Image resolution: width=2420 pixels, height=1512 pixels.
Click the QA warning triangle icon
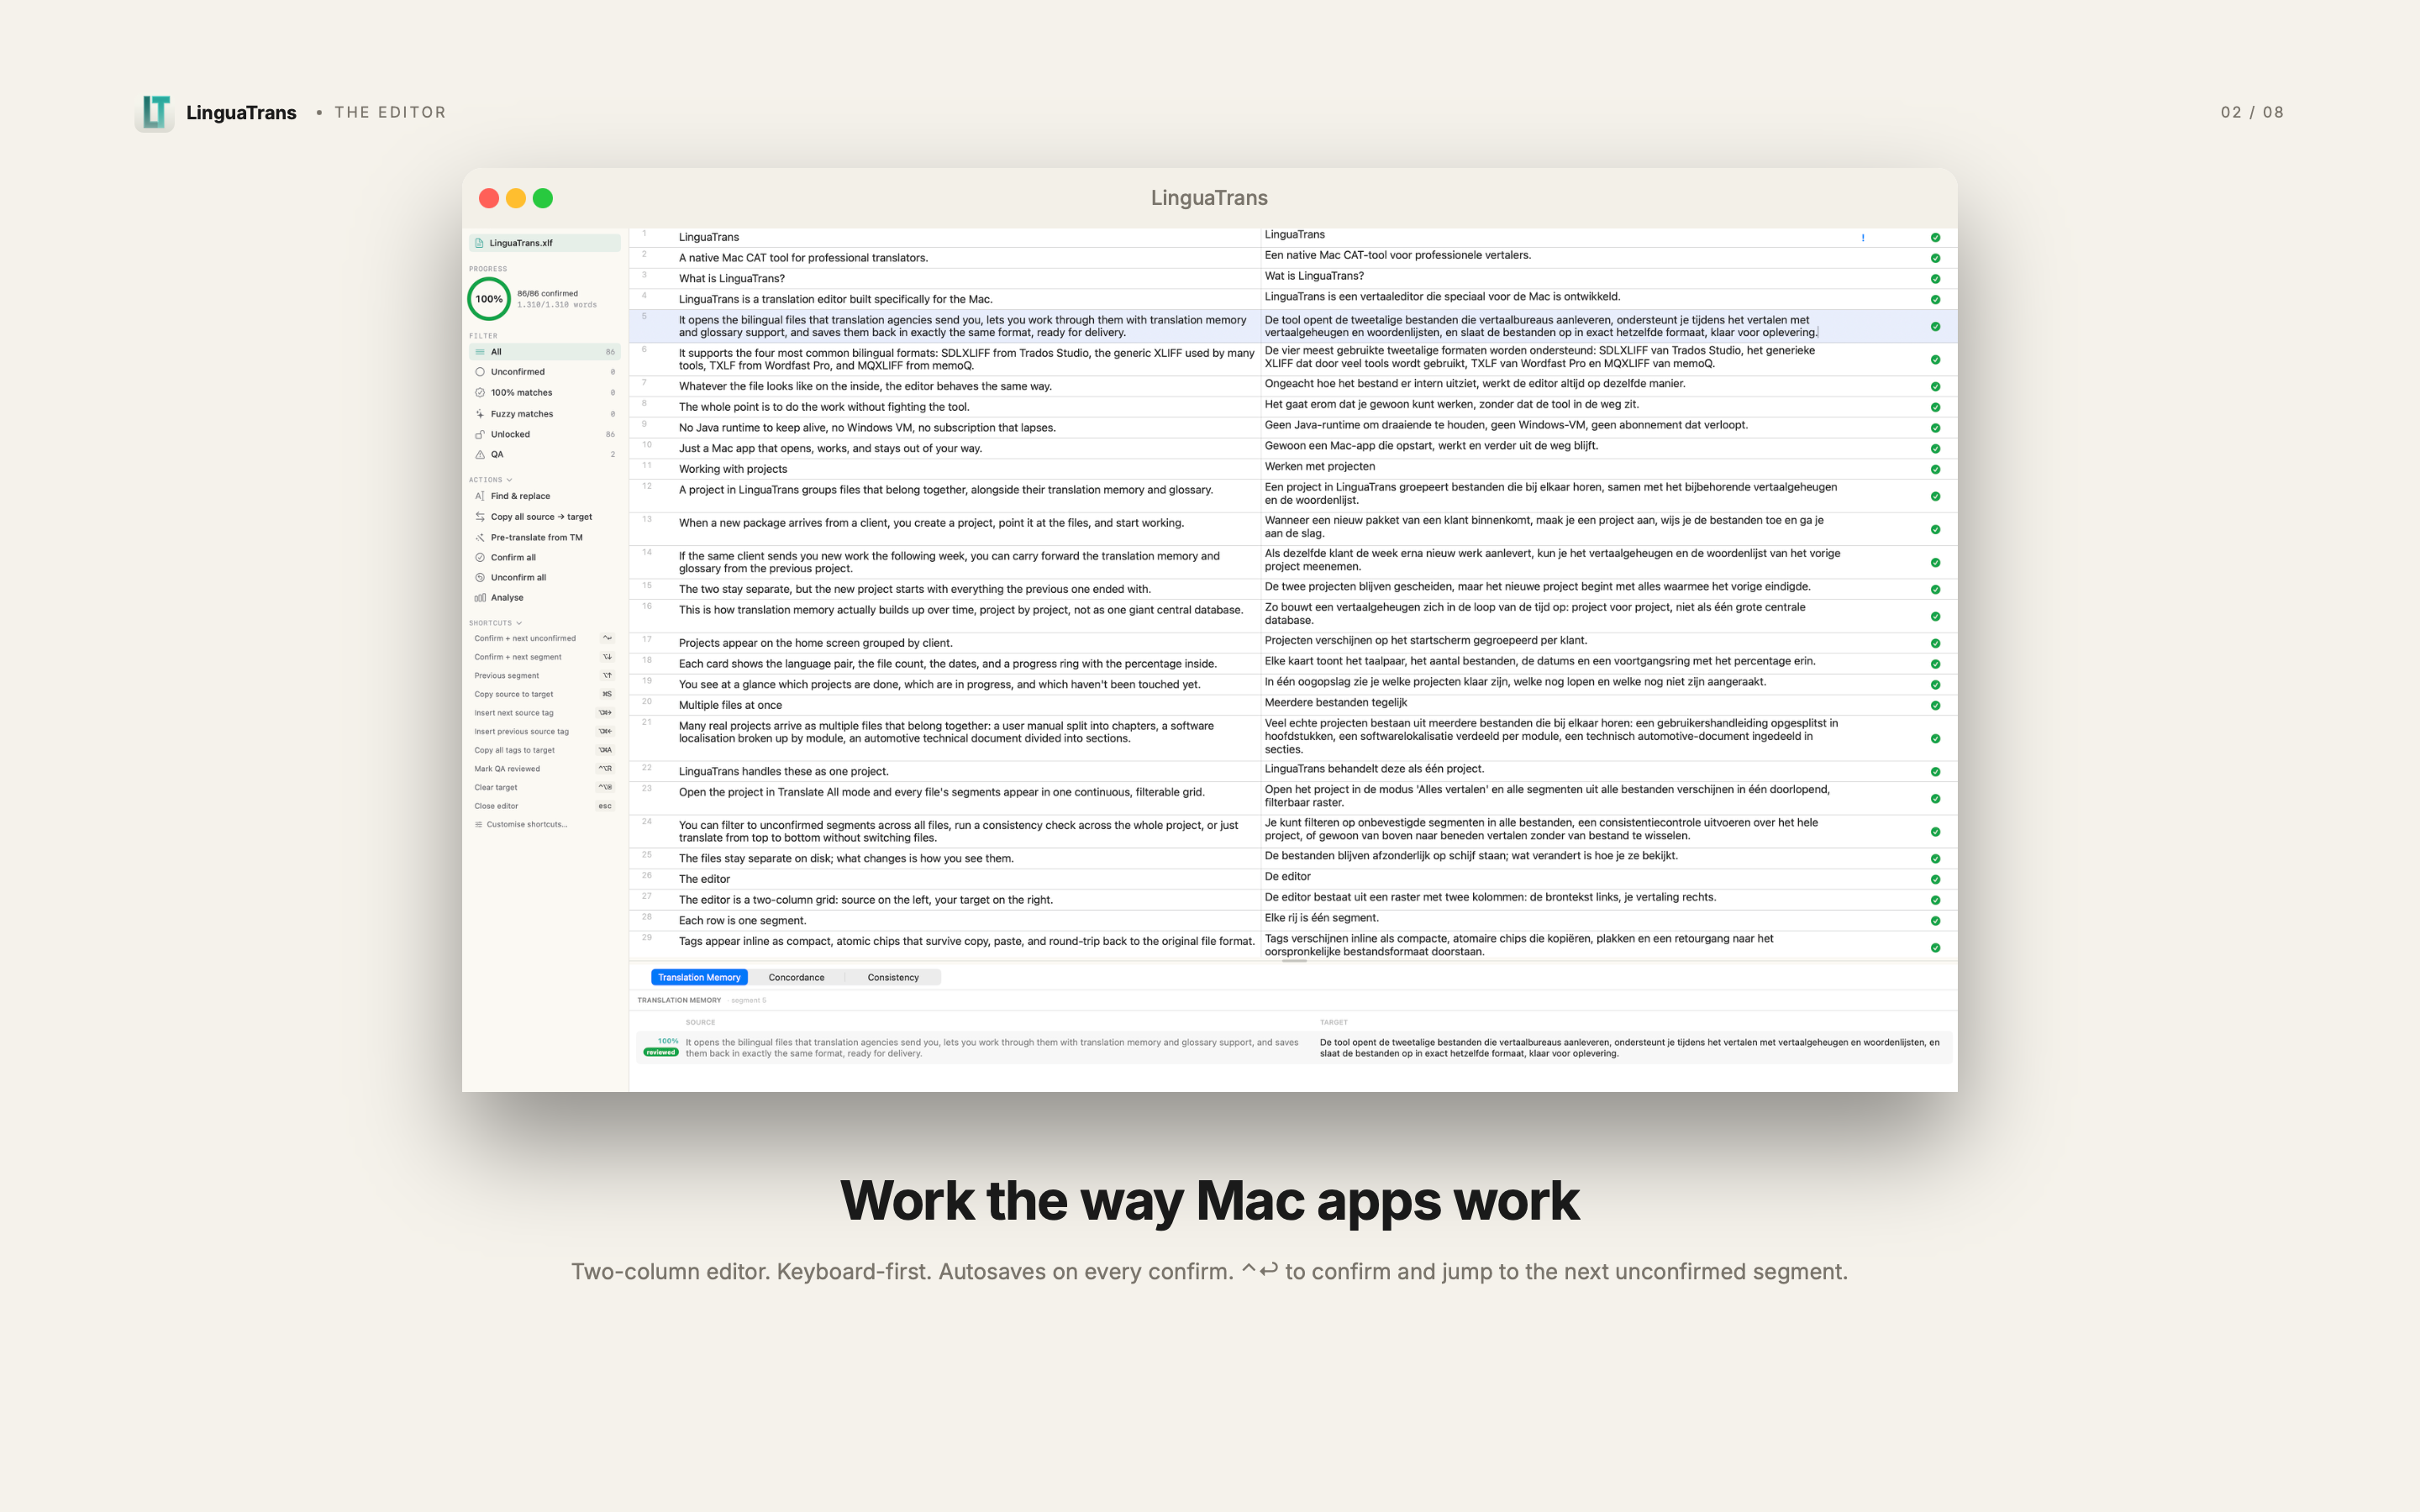point(480,455)
